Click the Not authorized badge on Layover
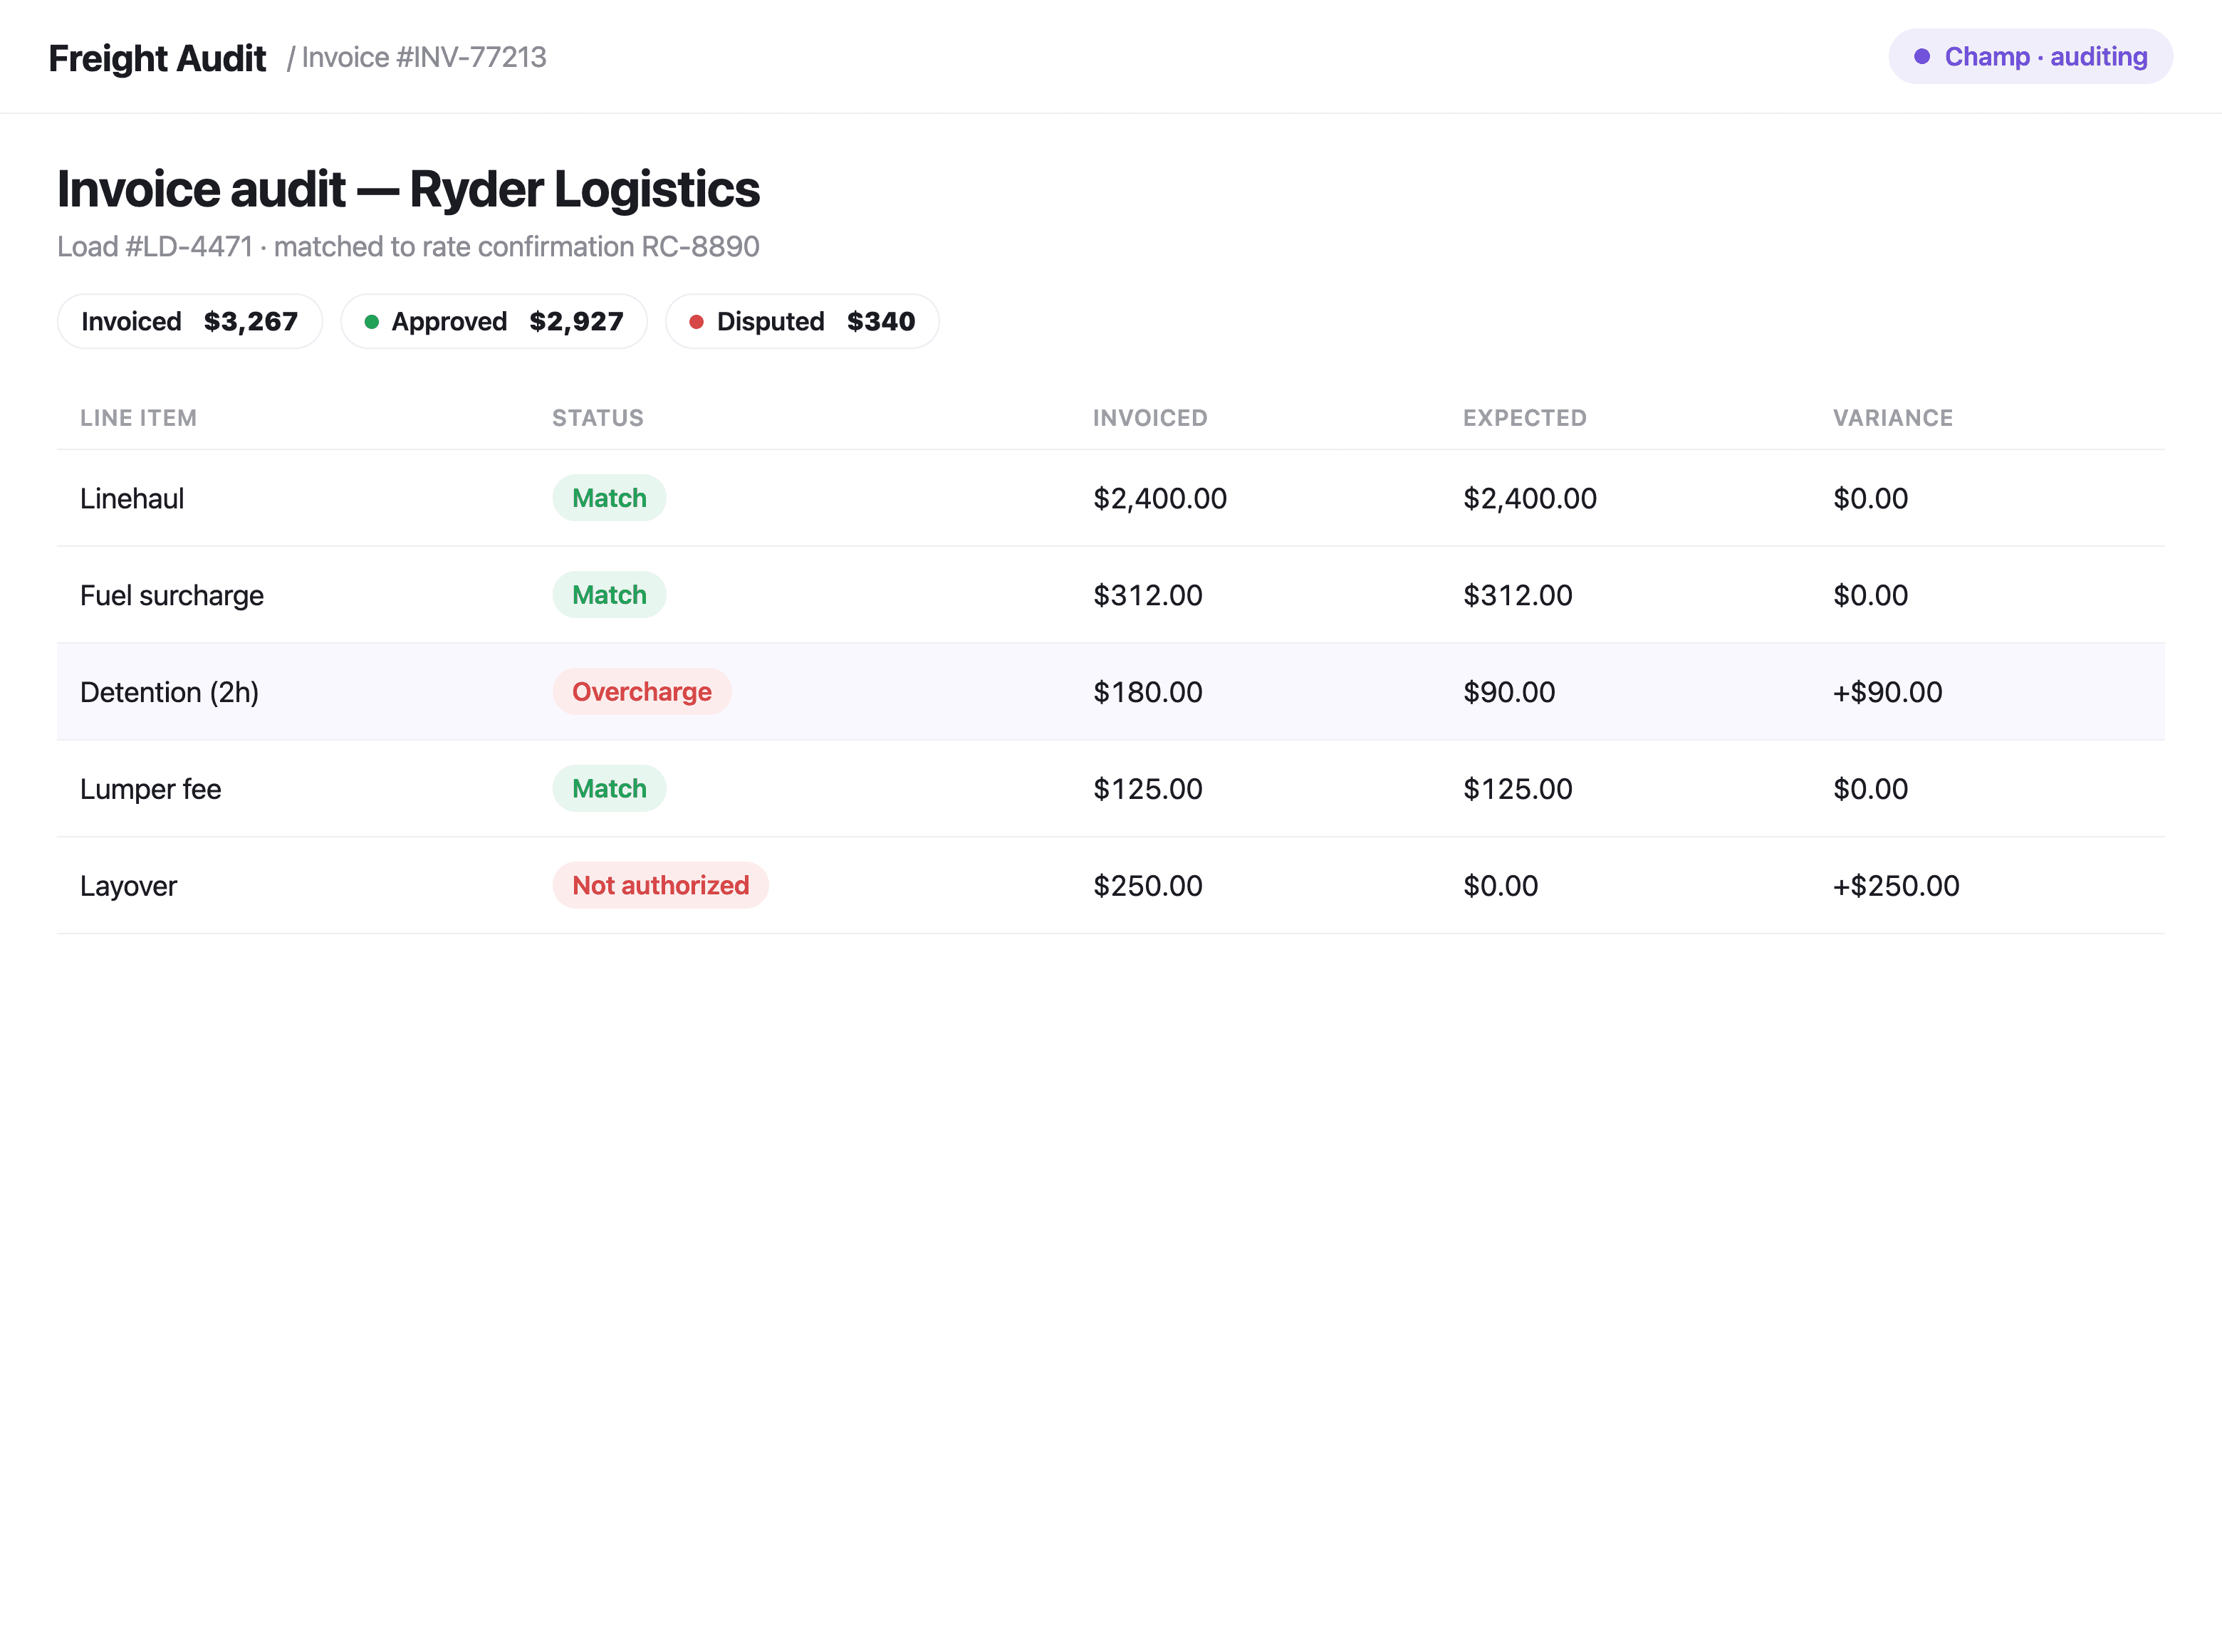This screenshot has width=2222, height=1652. (x=660, y=885)
